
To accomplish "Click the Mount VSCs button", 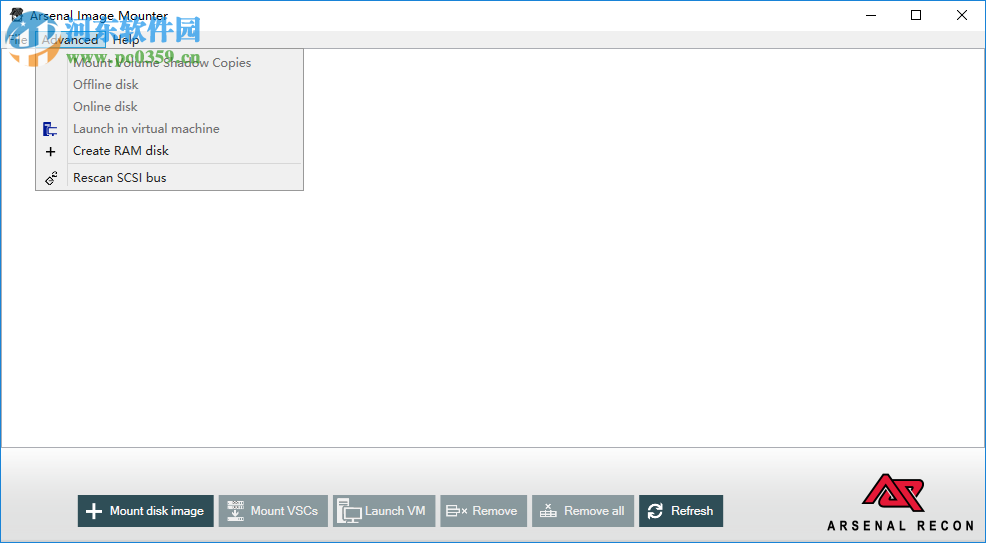I will tap(274, 511).
